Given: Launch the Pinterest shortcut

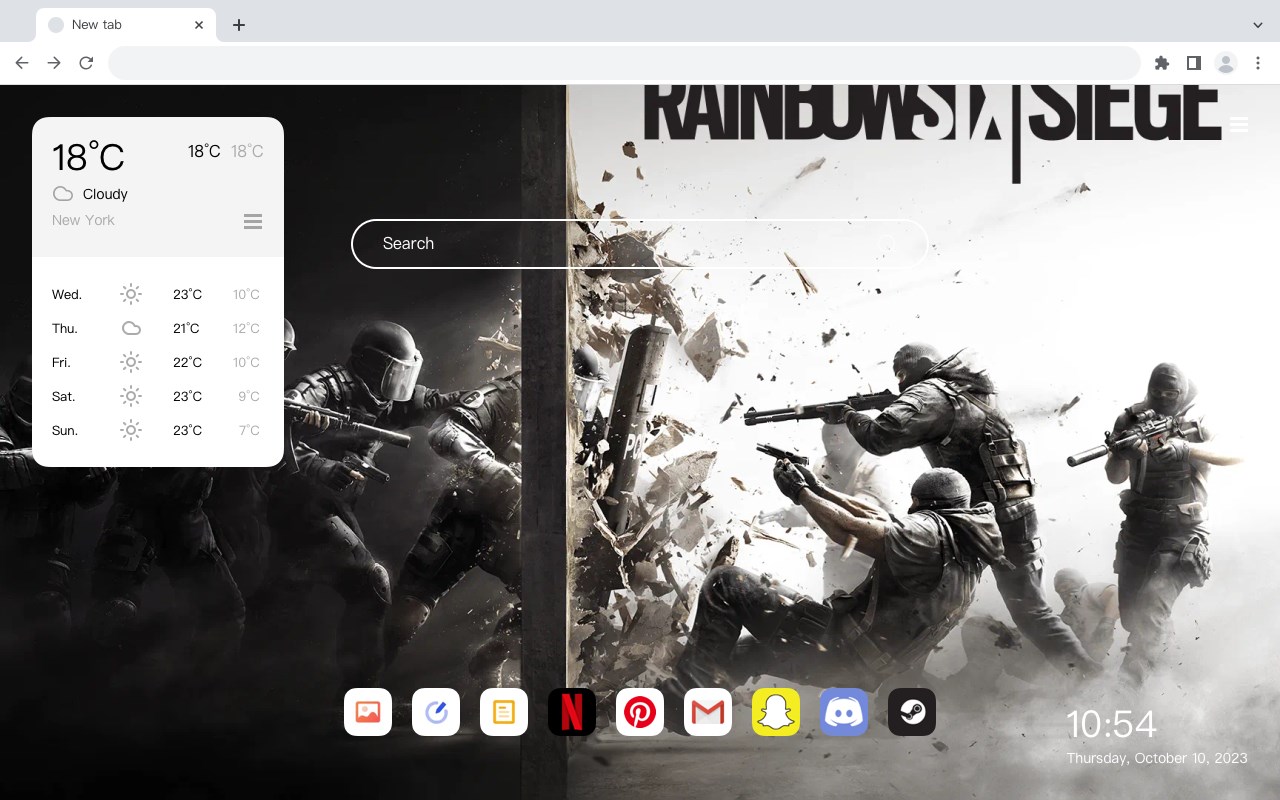Looking at the screenshot, I should coord(640,712).
